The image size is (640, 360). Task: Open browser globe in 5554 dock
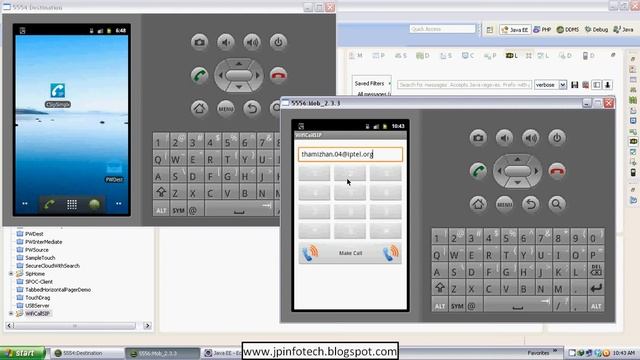pyautogui.click(x=94, y=204)
